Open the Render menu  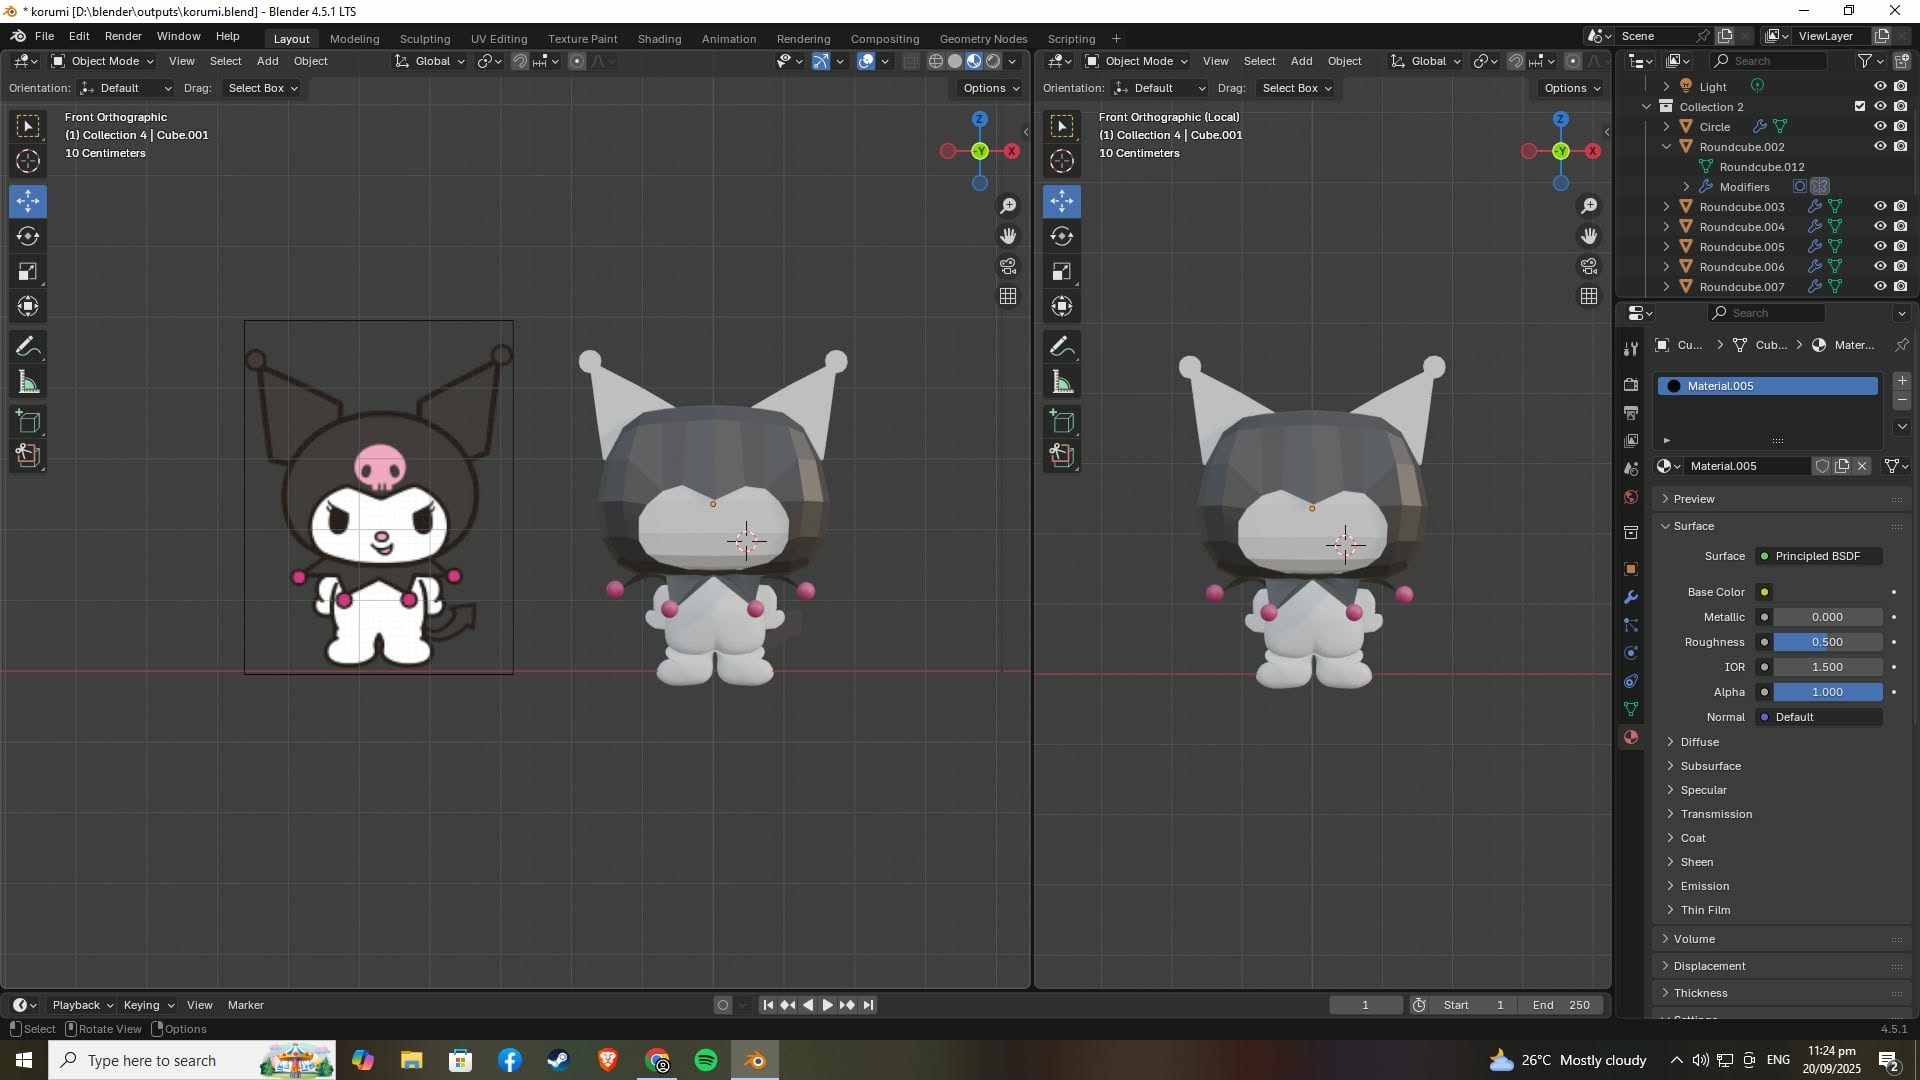click(123, 36)
